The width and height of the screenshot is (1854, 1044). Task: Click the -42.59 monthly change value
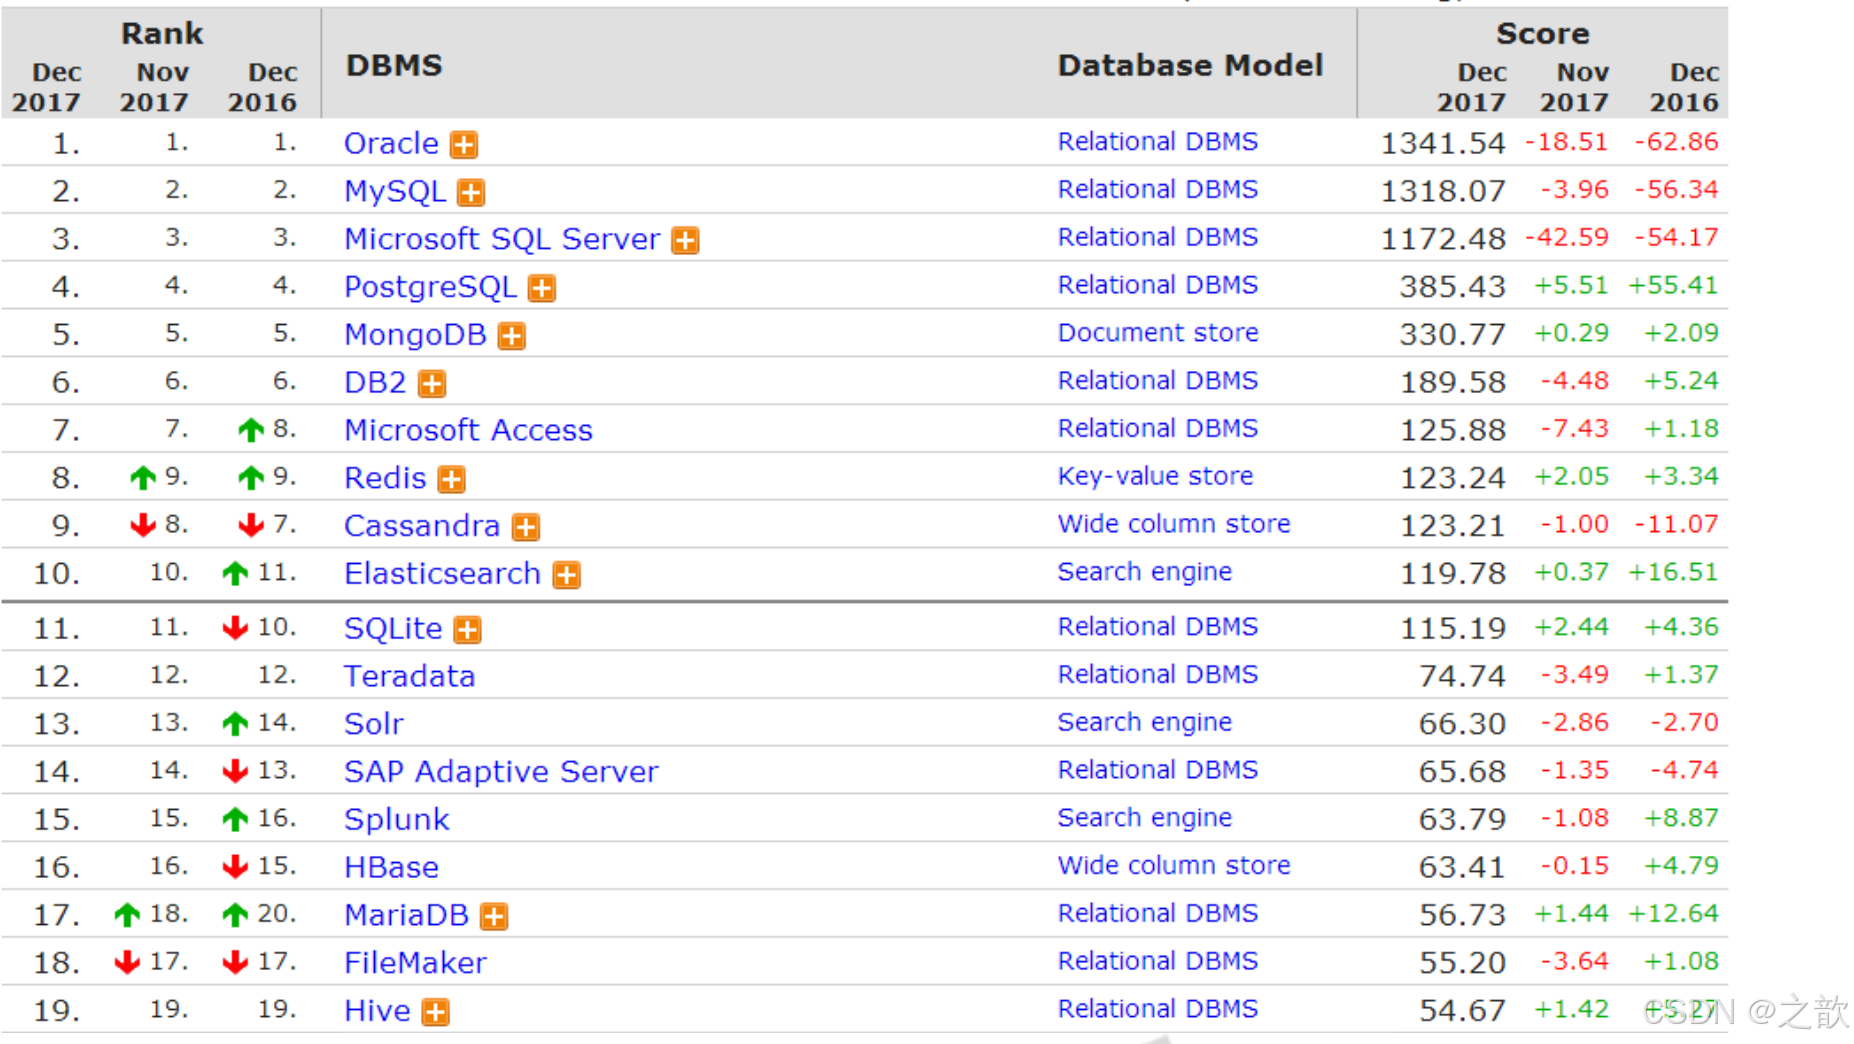click(x=1566, y=238)
